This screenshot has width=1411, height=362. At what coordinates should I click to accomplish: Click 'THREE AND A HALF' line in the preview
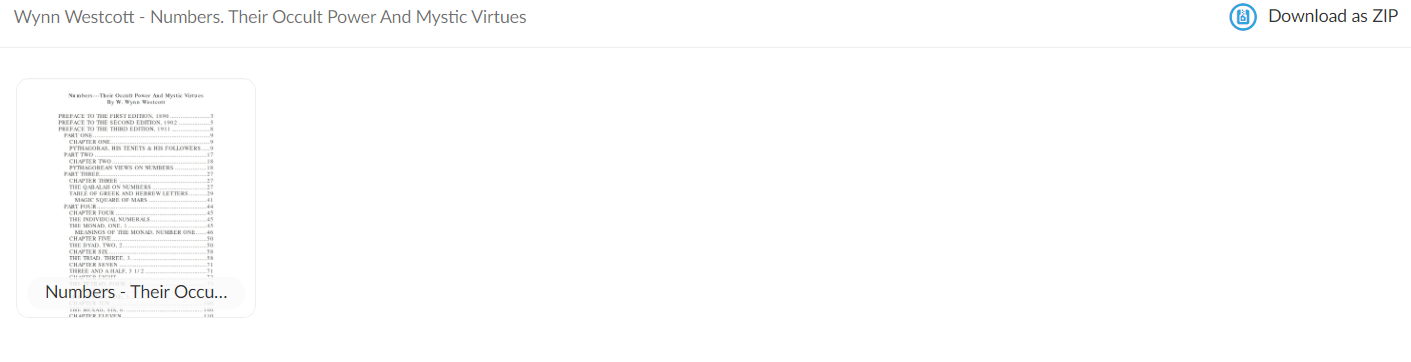107,271
